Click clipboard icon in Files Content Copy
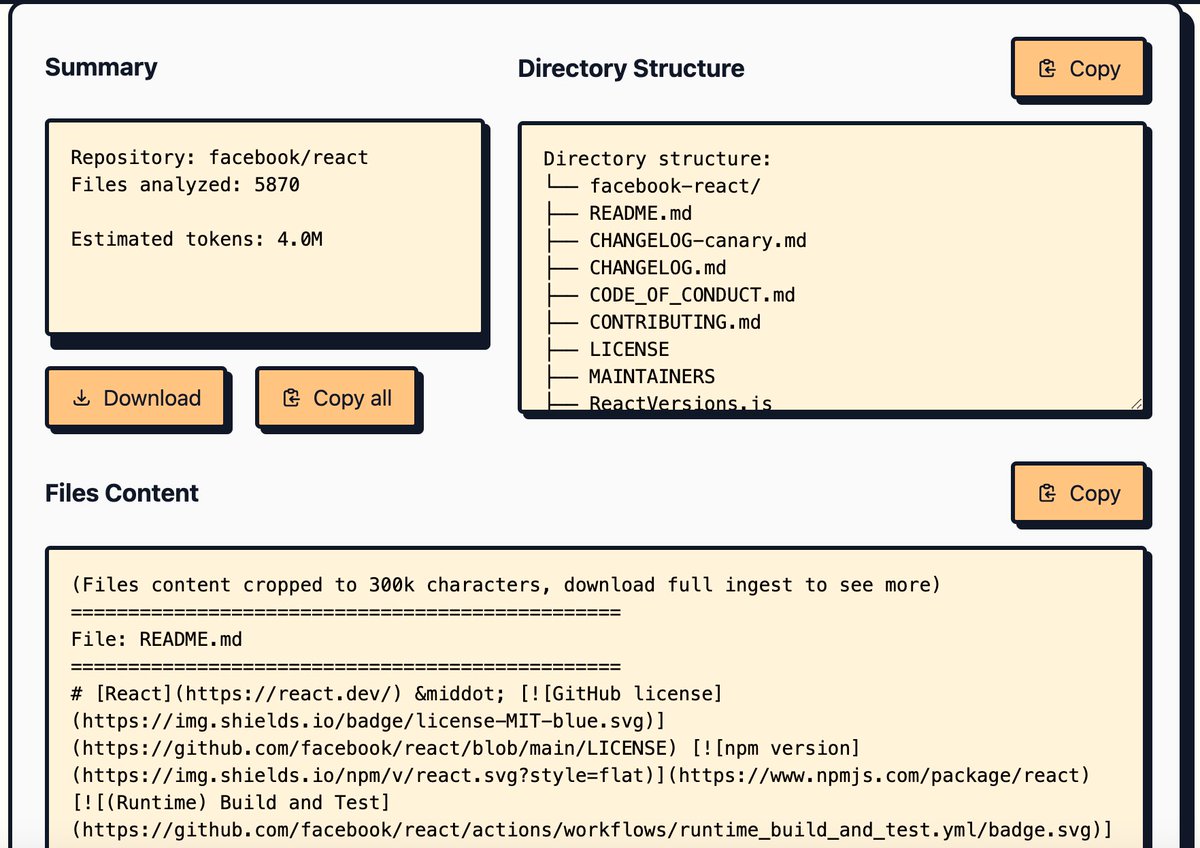The height and width of the screenshot is (848, 1200). click(1048, 493)
